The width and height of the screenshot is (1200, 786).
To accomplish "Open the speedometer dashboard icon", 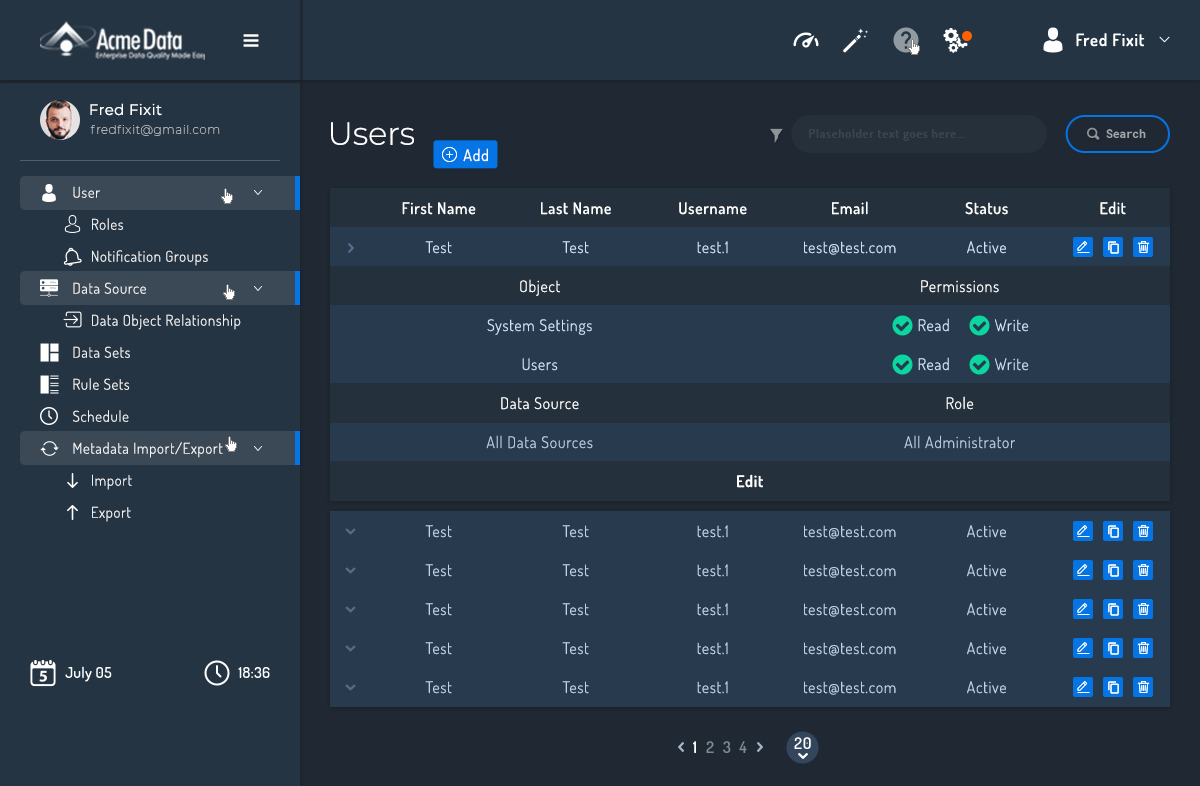I will tap(806, 41).
